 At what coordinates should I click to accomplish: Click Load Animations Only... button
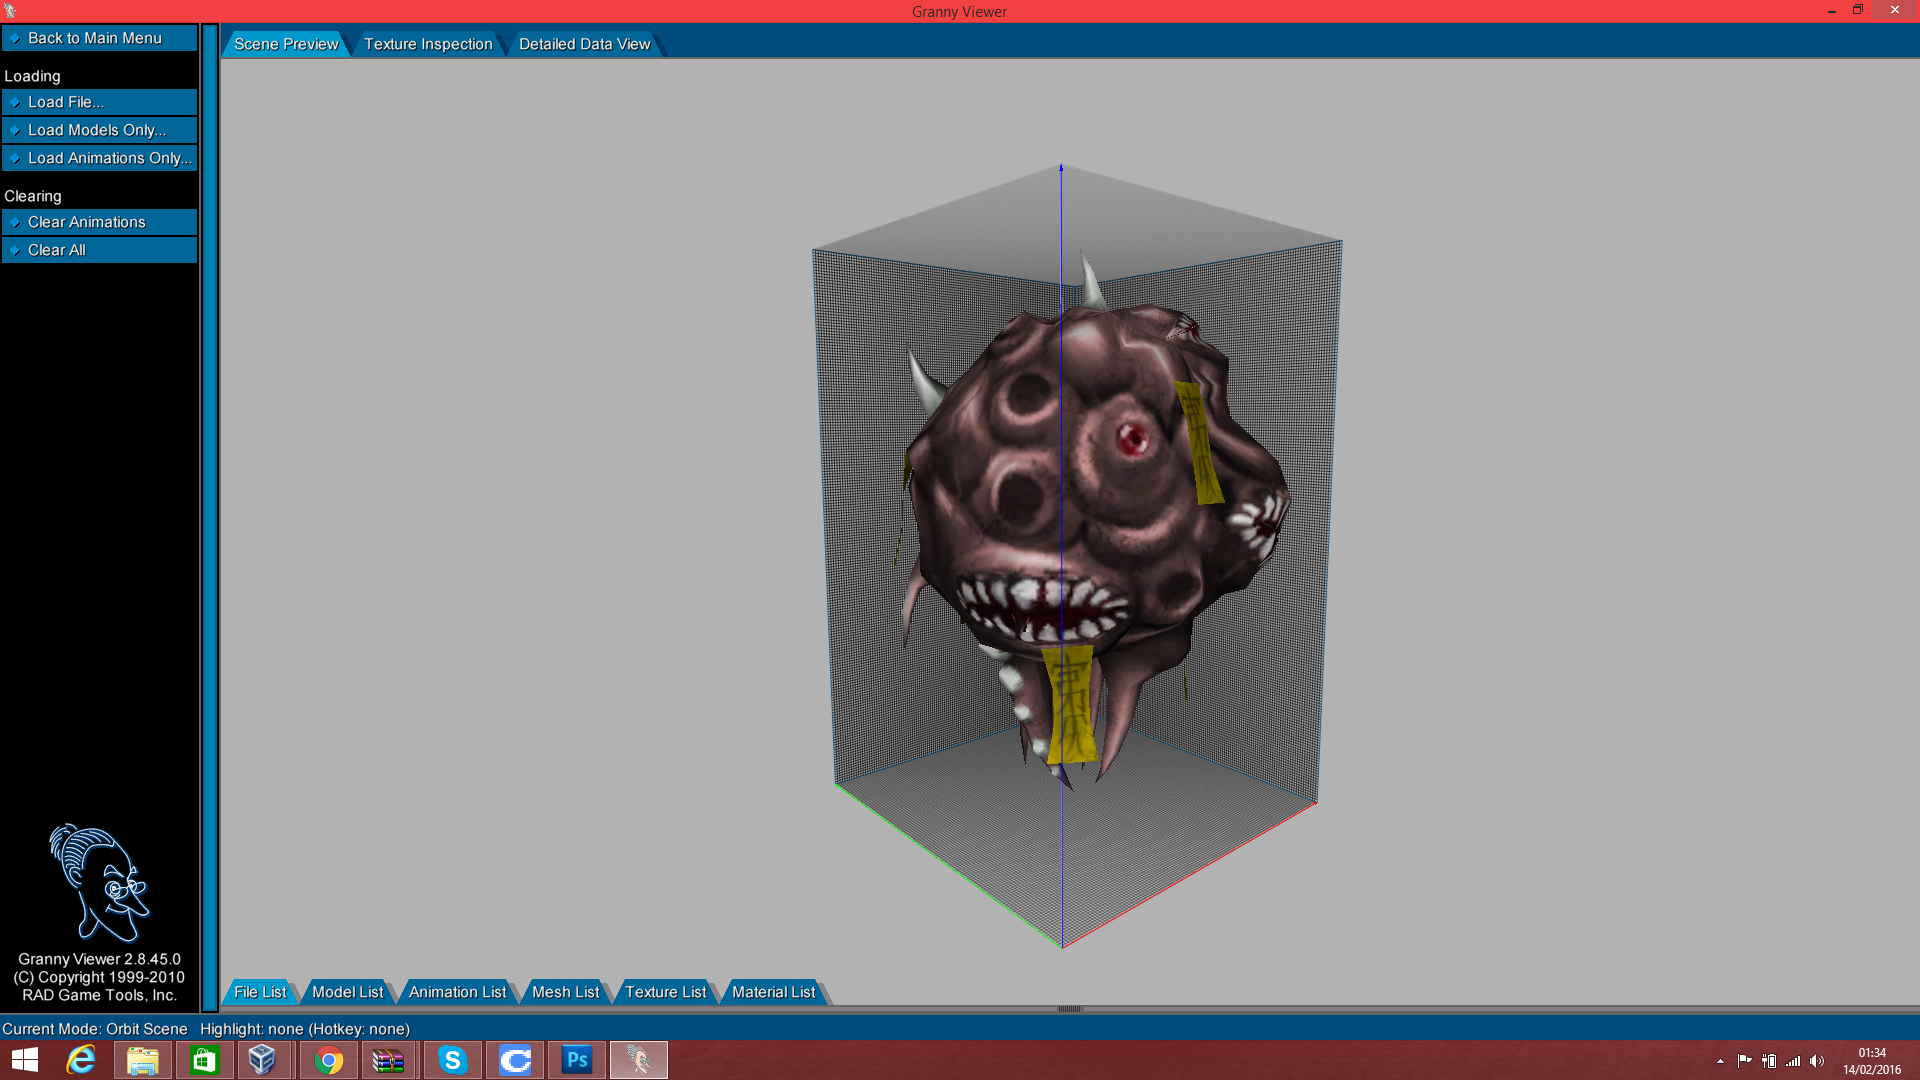tap(99, 158)
